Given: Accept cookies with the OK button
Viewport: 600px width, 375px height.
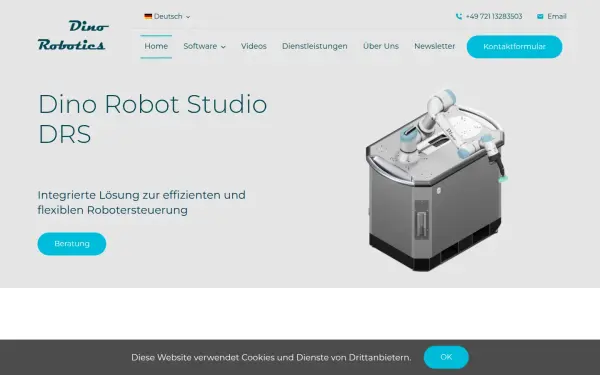Looking at the screenshot, I should tap(446, 357).
